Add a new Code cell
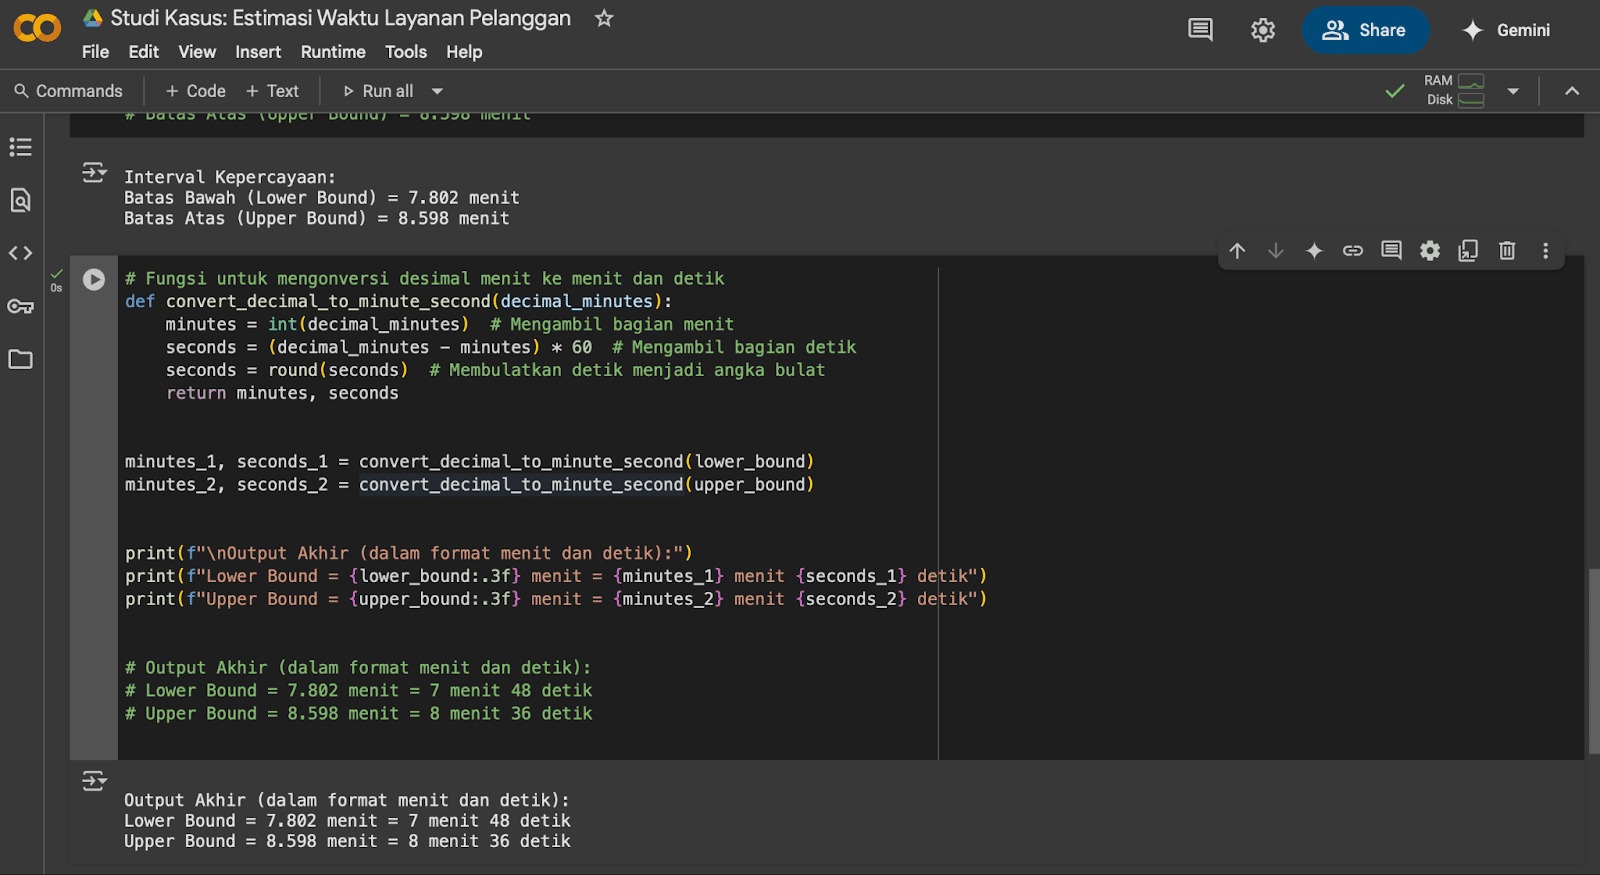This screenshot has height=875, width=1600. click(x=196, y=91)
